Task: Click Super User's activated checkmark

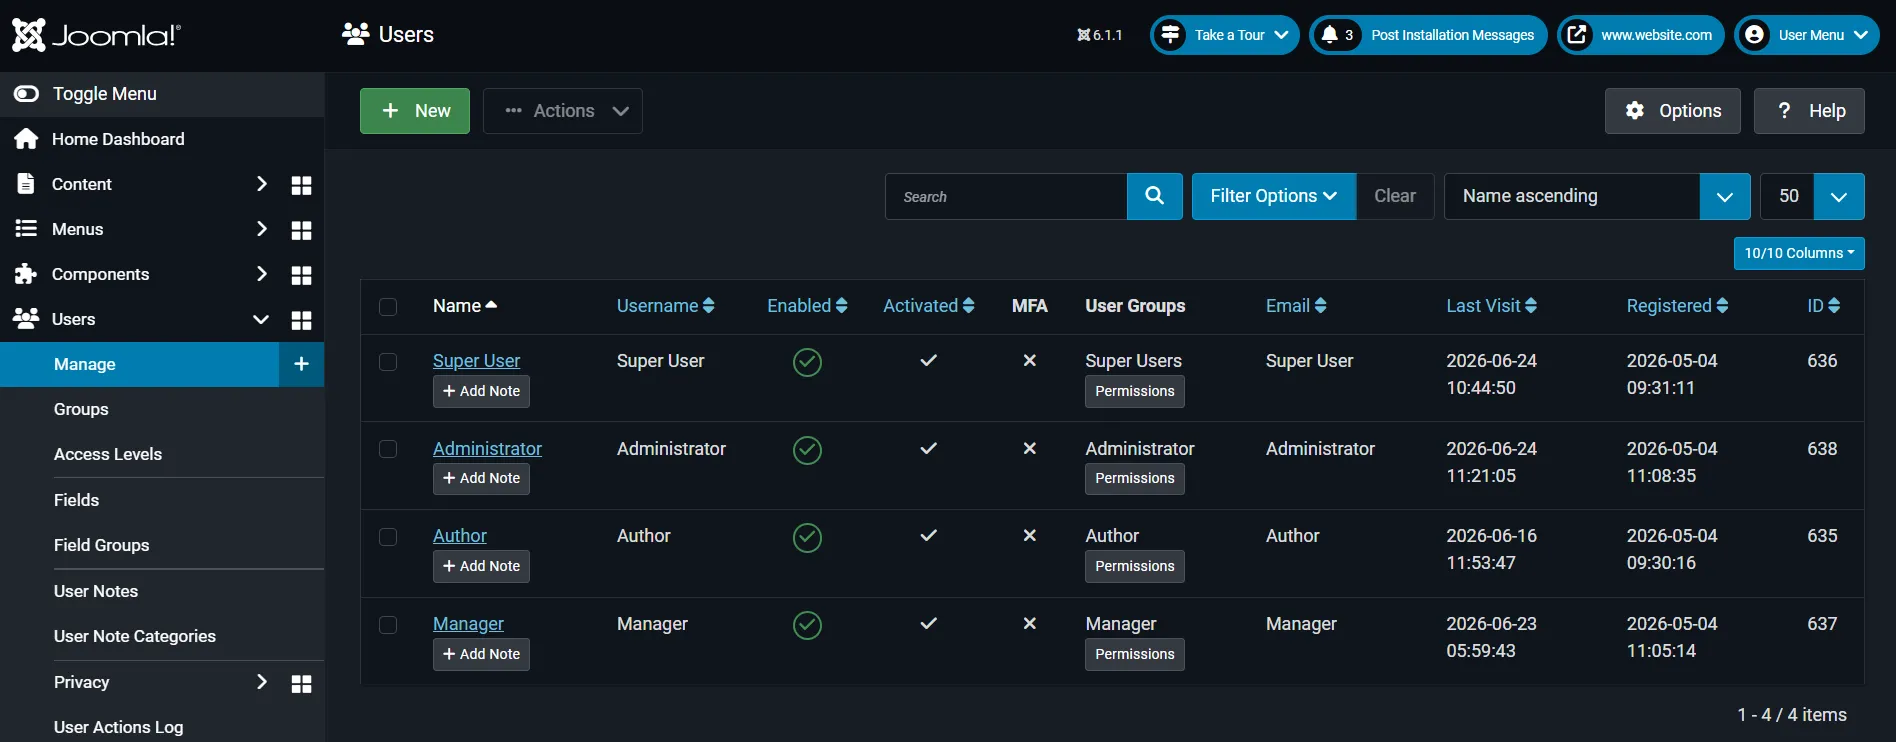Action: [x=928, y=360]
